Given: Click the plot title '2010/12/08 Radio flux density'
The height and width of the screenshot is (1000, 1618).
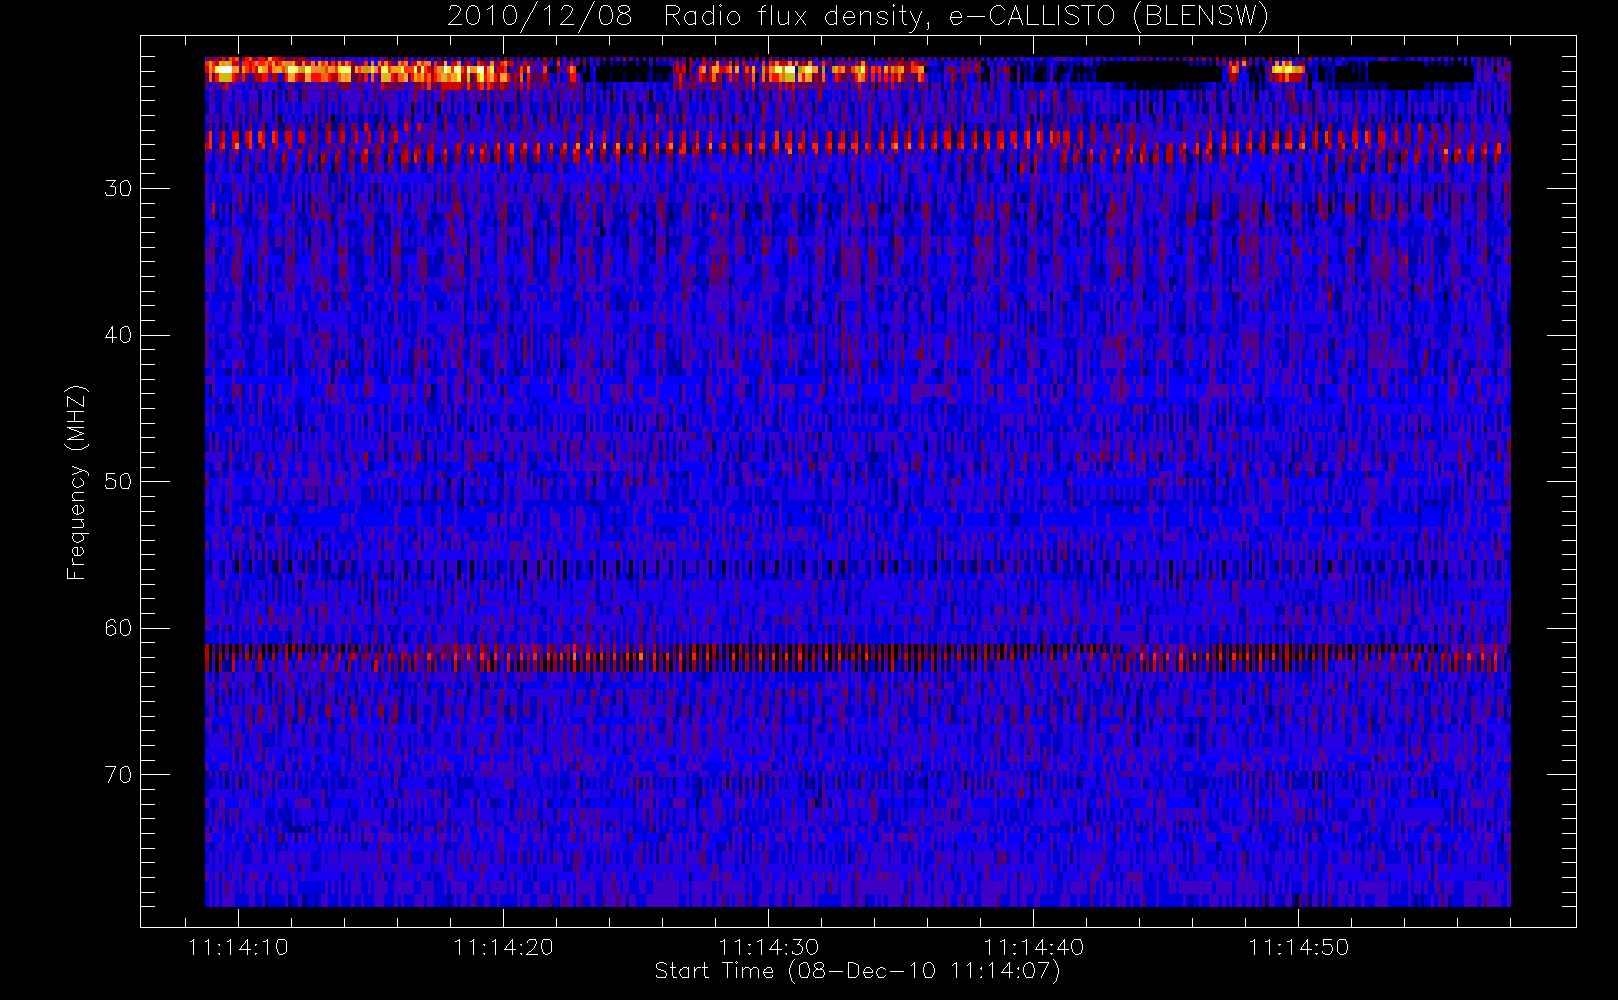Looking at the screenshot, I should (857, 17).
